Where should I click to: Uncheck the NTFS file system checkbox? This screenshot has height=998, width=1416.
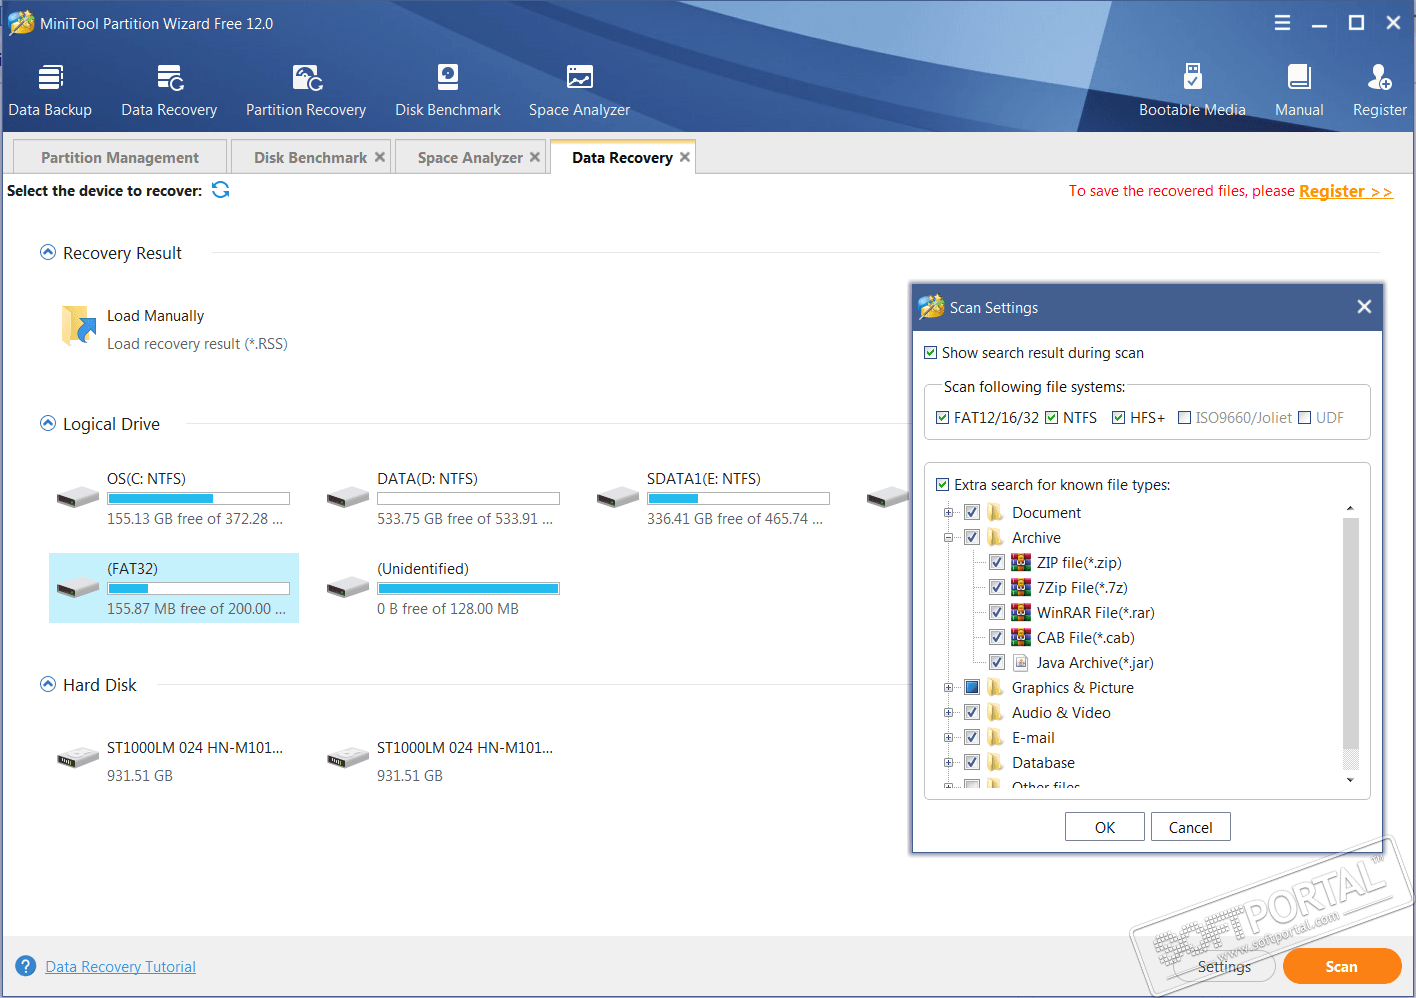coord(1052,418)
